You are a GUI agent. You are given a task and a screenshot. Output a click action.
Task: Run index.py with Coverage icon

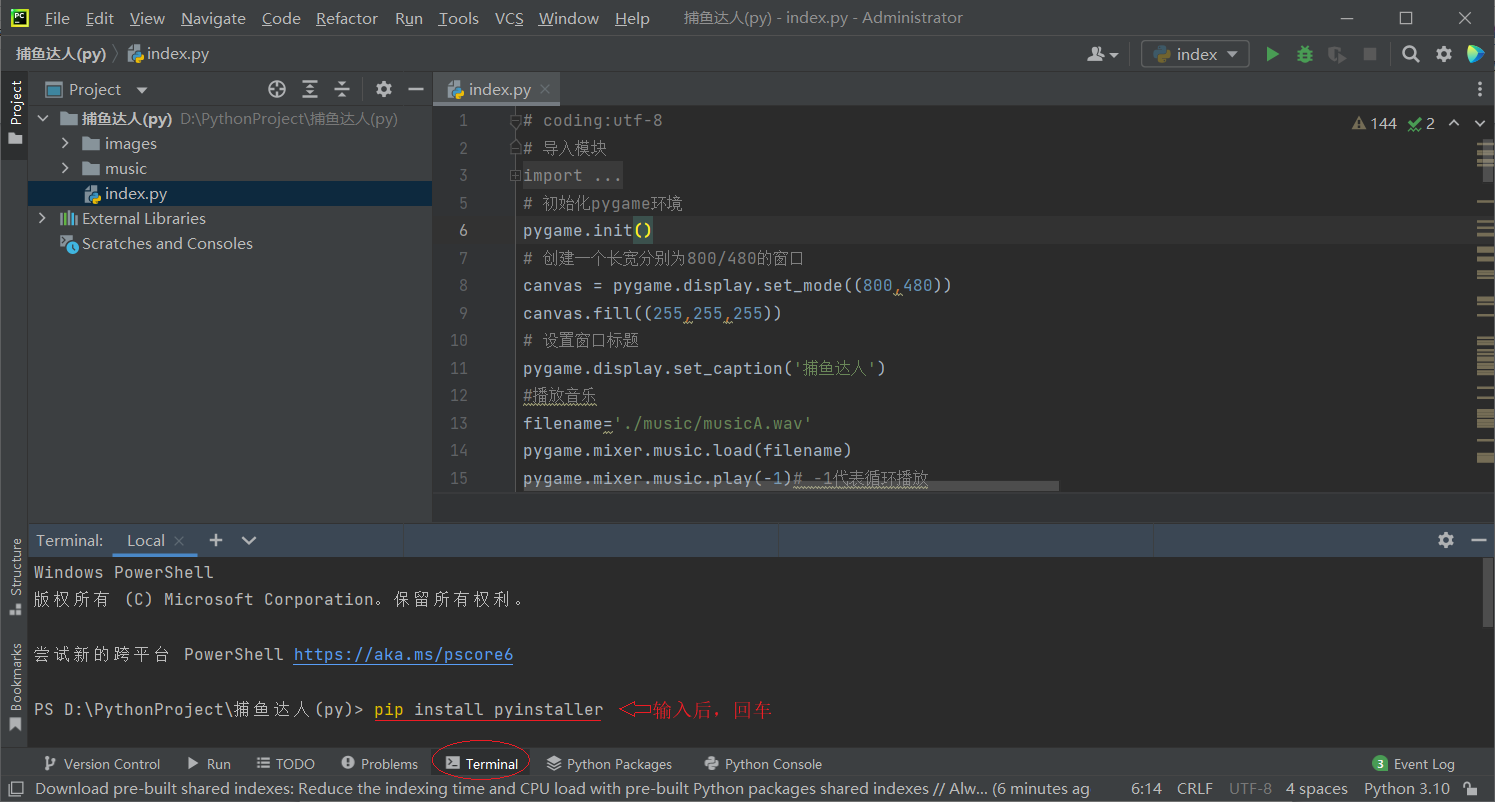pos(1337,54)
